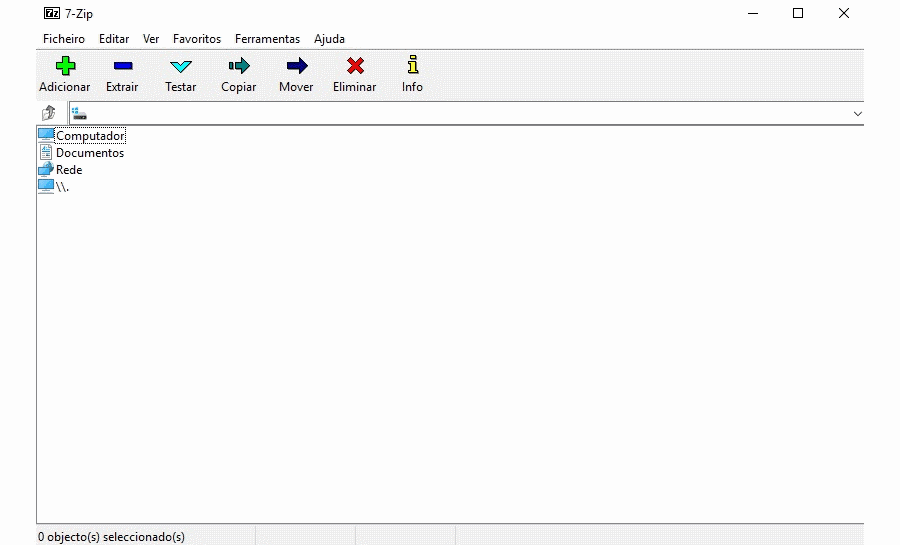Select the Rede entry

click(69, 170)
